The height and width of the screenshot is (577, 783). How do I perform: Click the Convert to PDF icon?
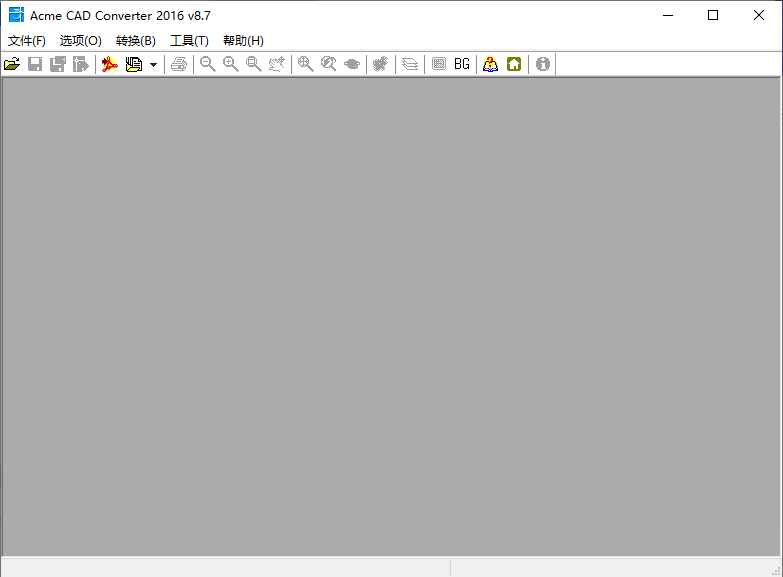tap(110, 64)
